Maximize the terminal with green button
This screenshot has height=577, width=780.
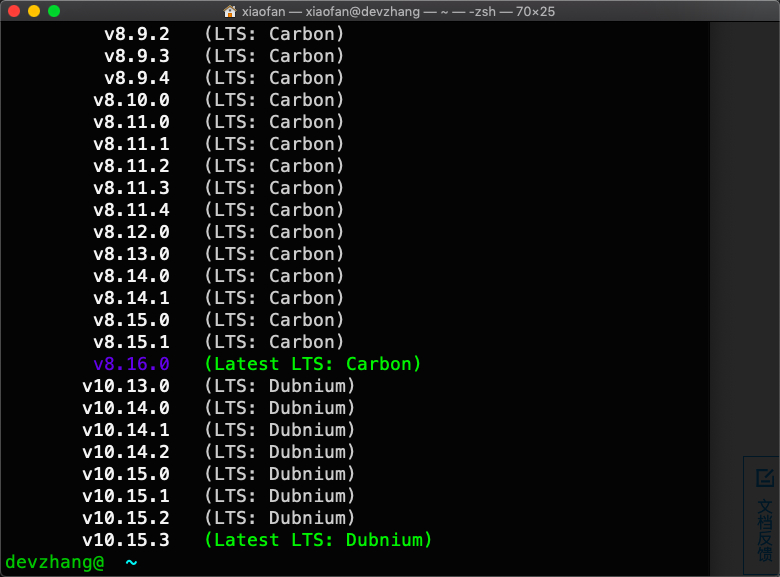(54, 11)
